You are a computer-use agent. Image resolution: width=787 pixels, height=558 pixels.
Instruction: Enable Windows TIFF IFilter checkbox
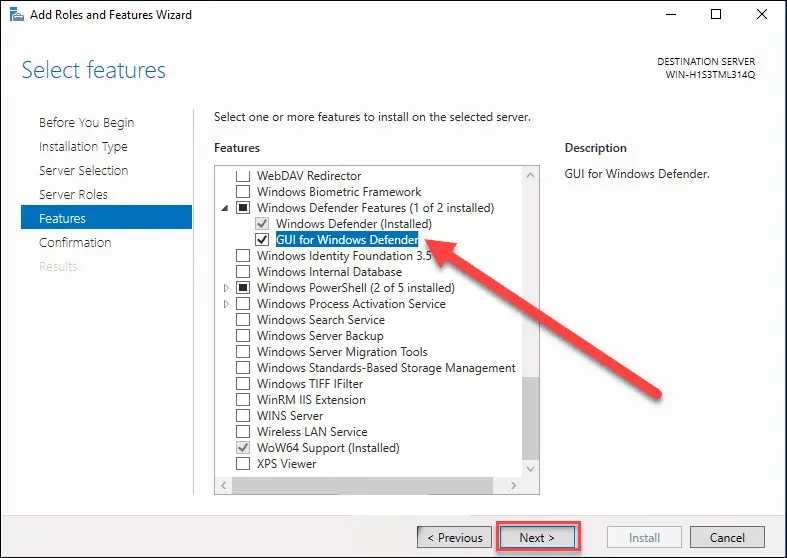click(x=243, y=384)
